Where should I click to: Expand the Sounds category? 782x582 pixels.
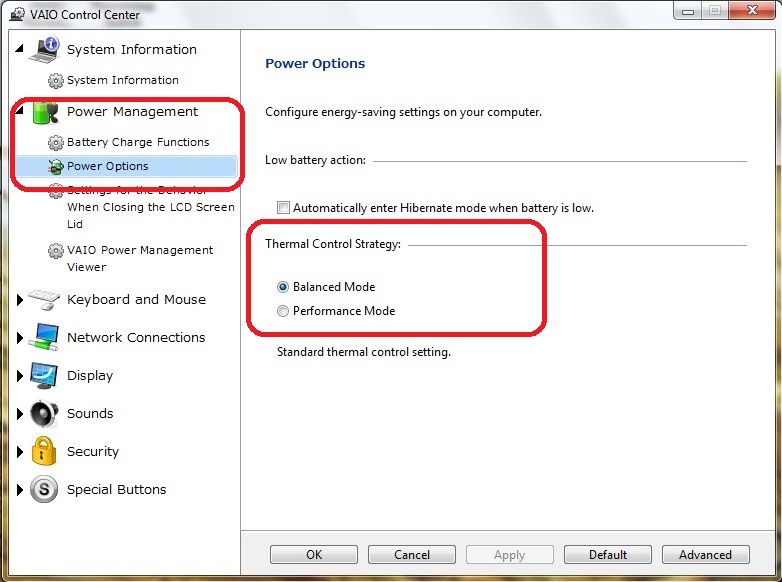[20, 414]
